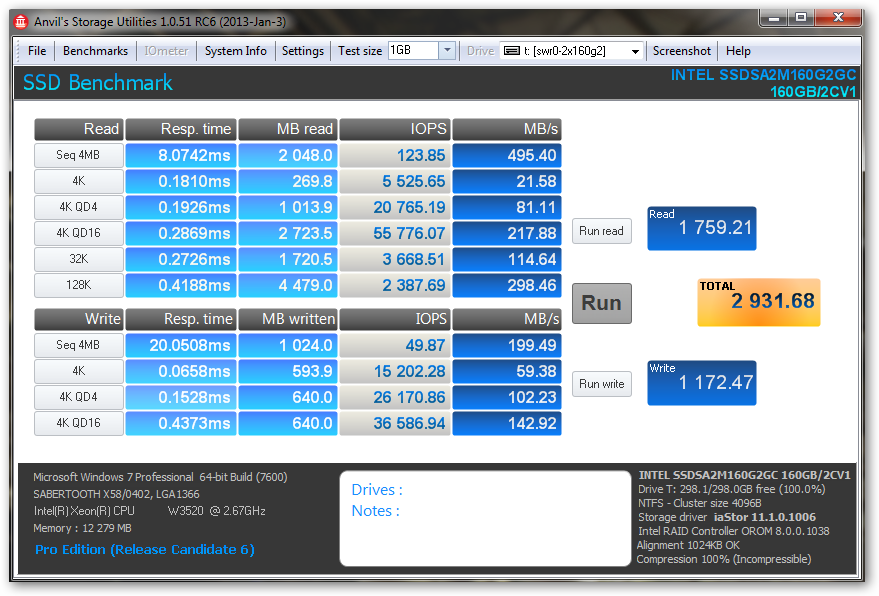Click the Pro Edition (Release Candidate 6) text
The height and width of the screenshot is (596, 879).
145,549
